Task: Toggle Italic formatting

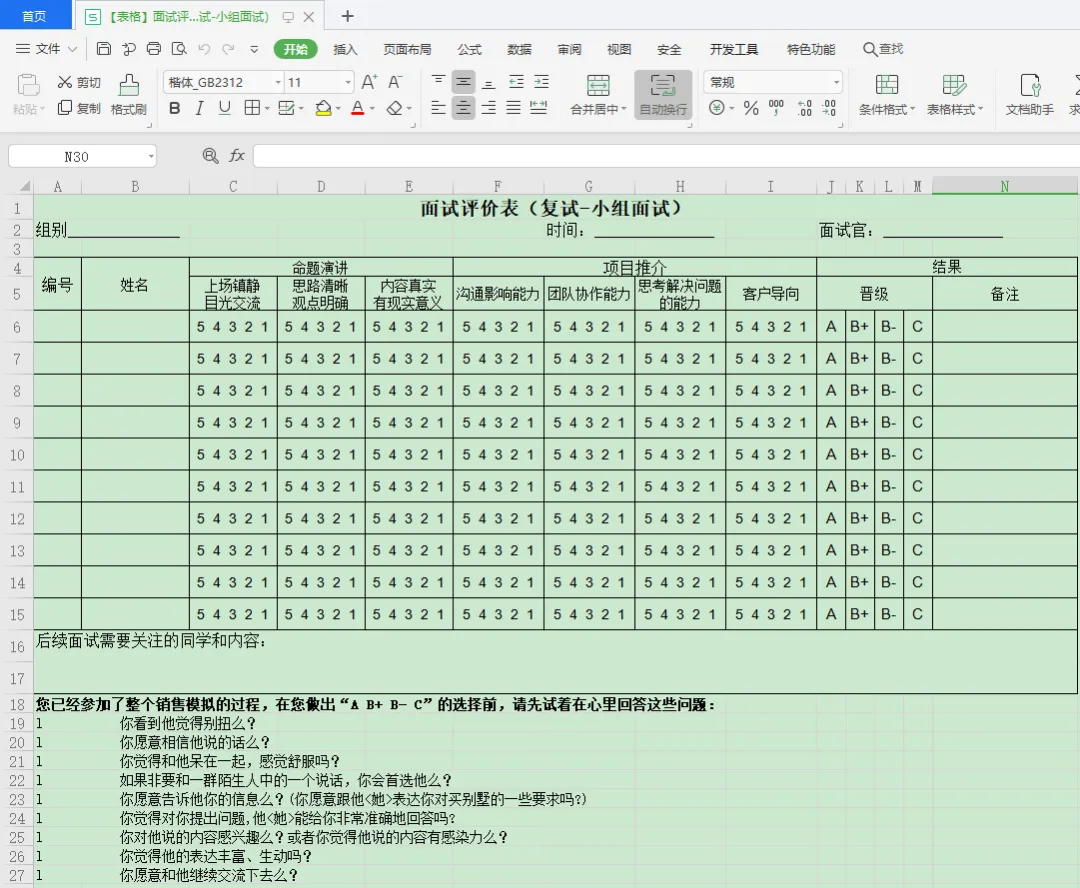Action: pos(200,108)
